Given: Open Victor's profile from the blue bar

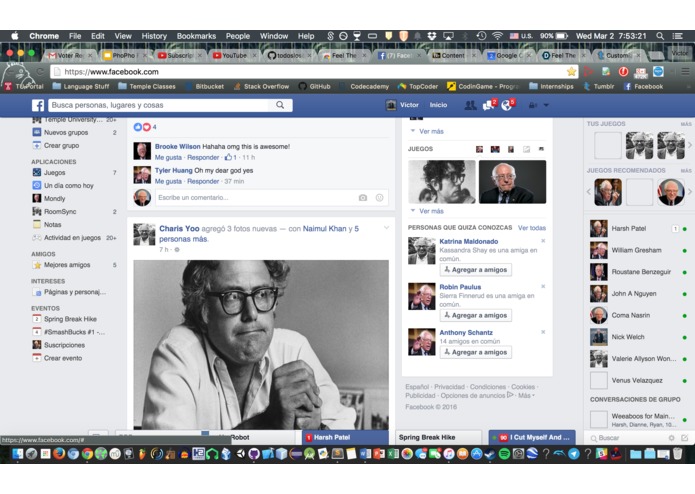Looking at the screenshot, I should 402,105.
